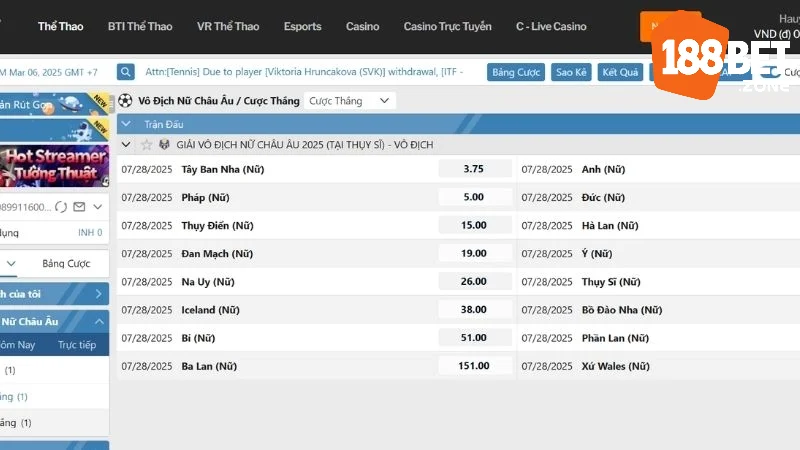Open the astronaut banner marked NEW
800x450 pixels.
coord(54,130)
